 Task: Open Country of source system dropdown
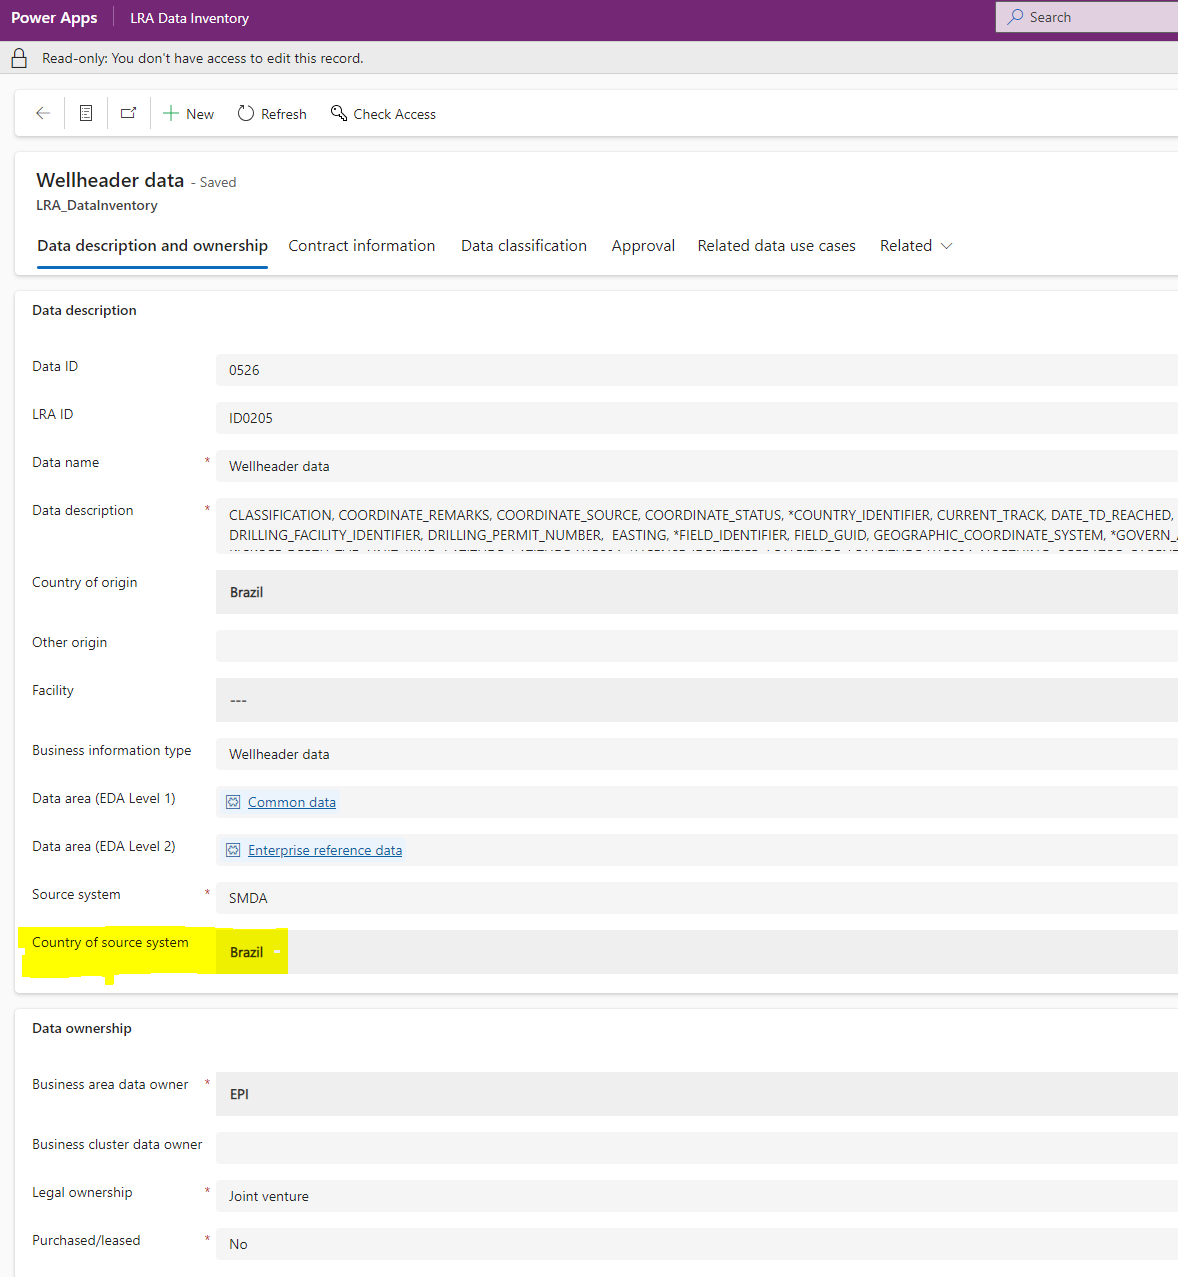click(x=277, y=952)
